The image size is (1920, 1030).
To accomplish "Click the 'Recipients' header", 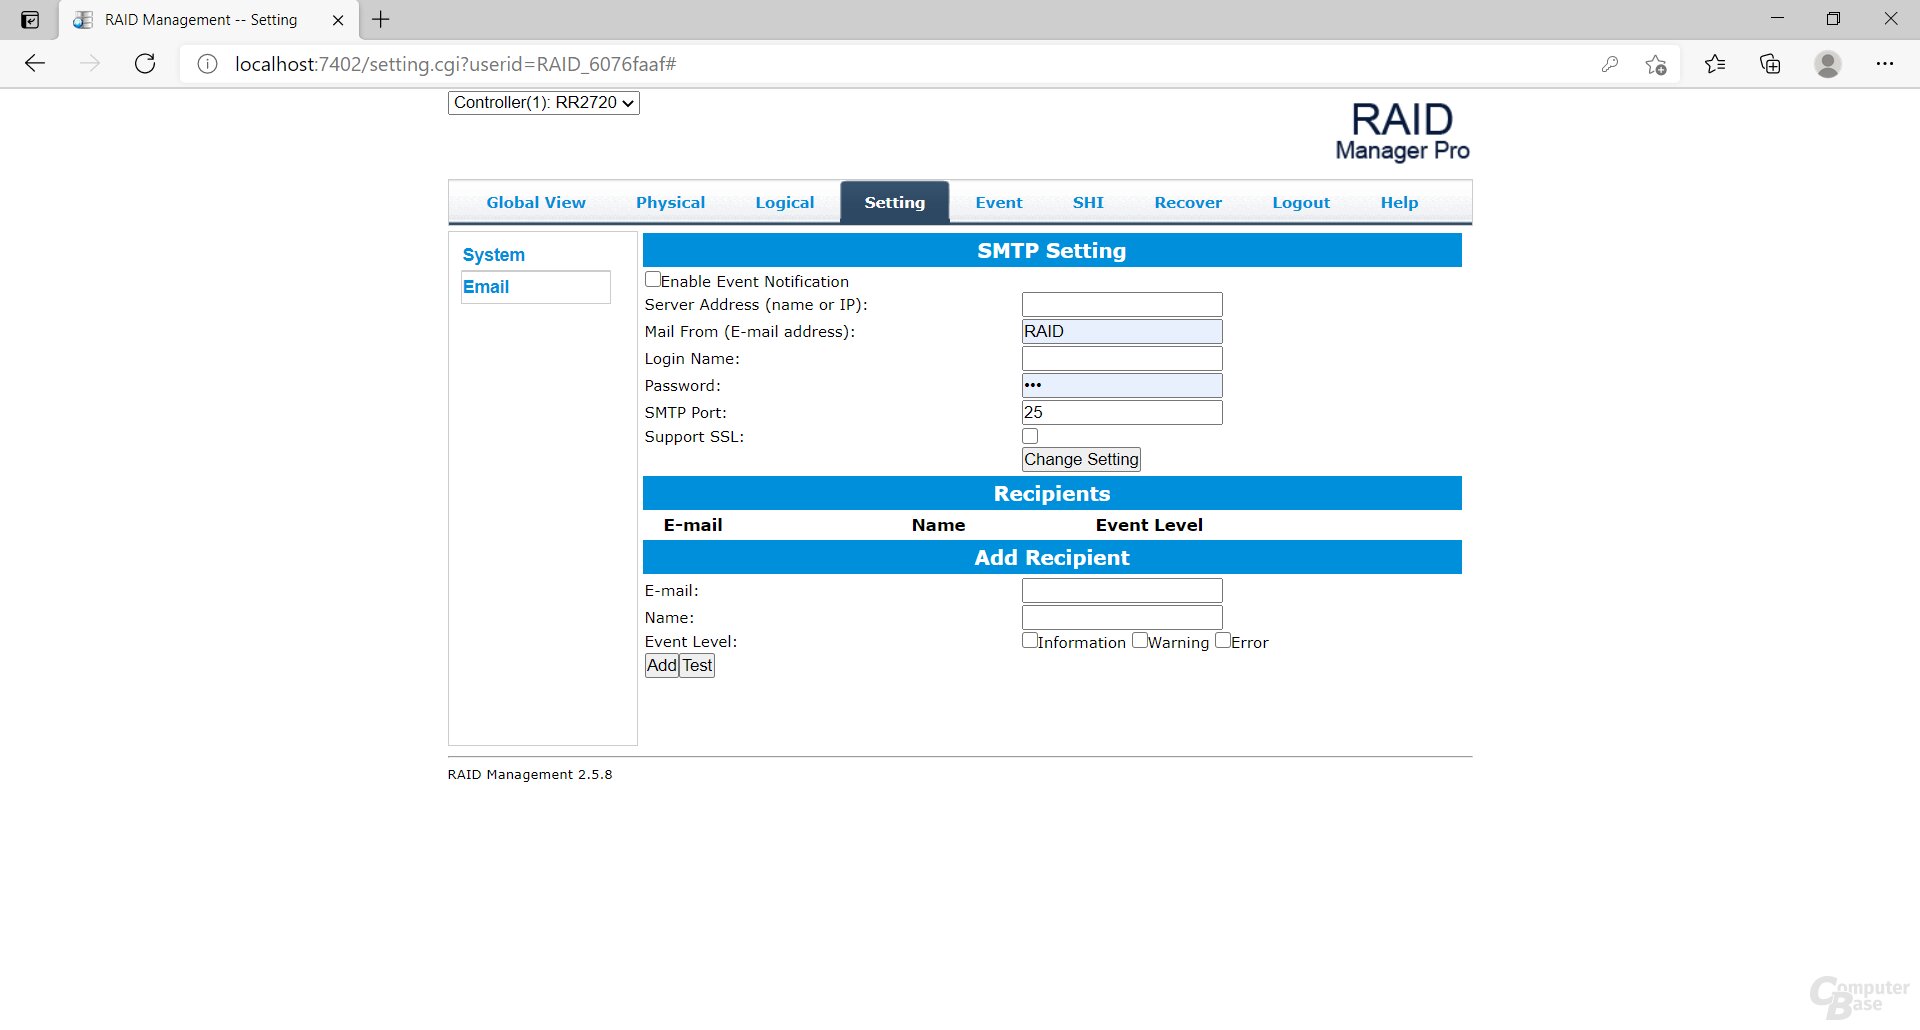I will tap(1052, 494).
